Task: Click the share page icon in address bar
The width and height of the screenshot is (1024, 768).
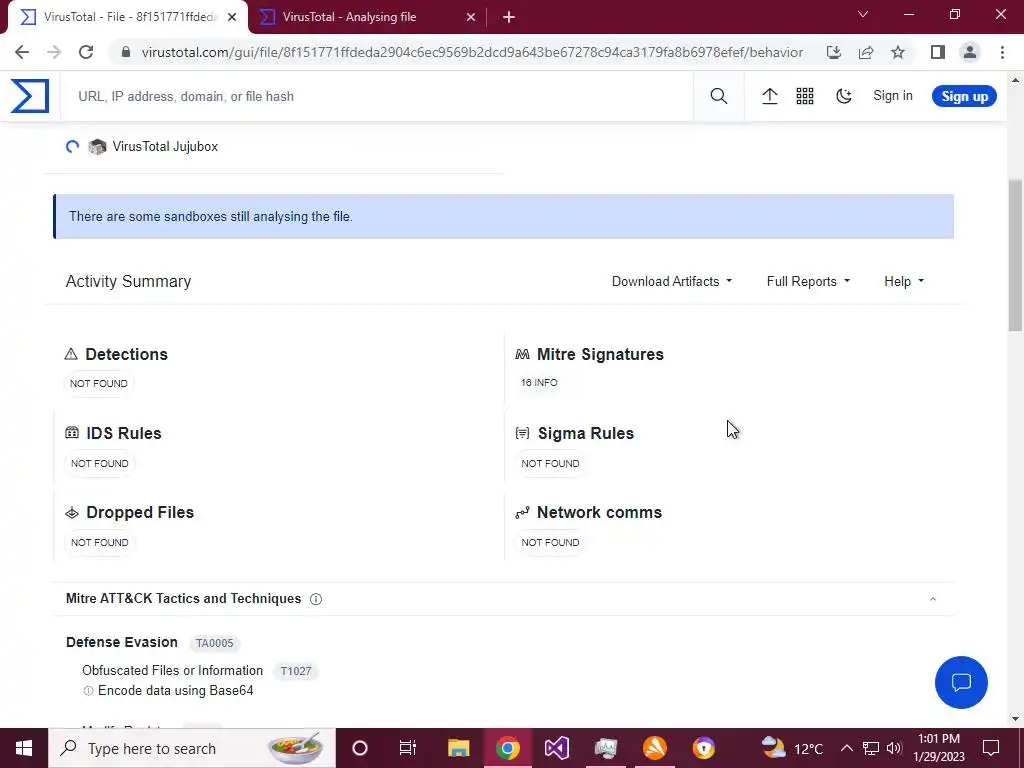Action: pos(866,52)
